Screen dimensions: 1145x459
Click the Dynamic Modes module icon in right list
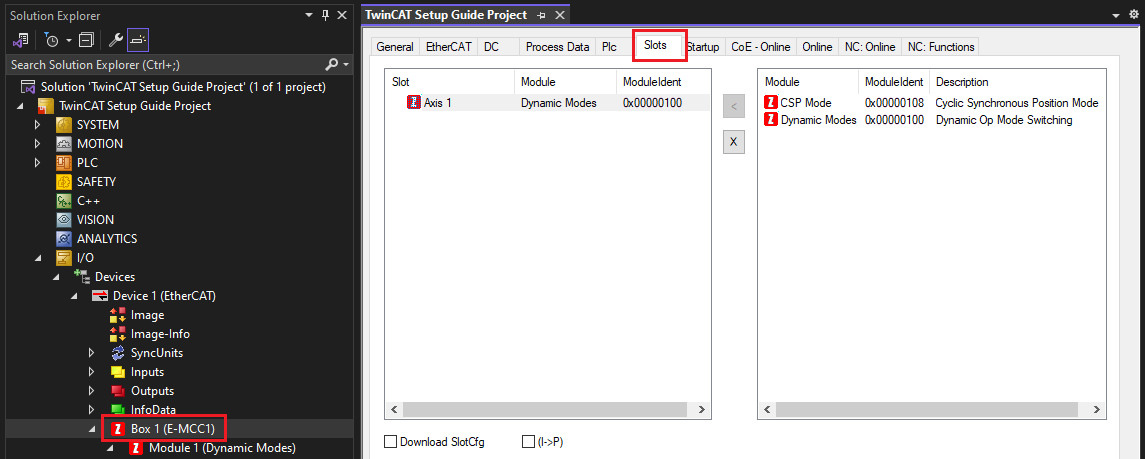tap(770, 120)
